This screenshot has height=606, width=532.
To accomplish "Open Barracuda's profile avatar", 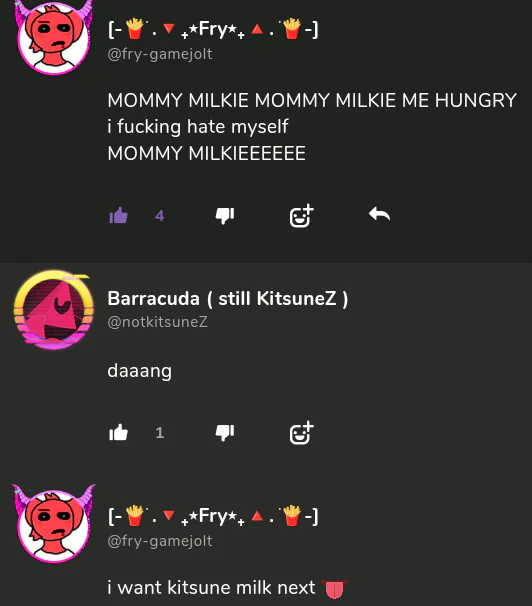I will pos(54,310).
